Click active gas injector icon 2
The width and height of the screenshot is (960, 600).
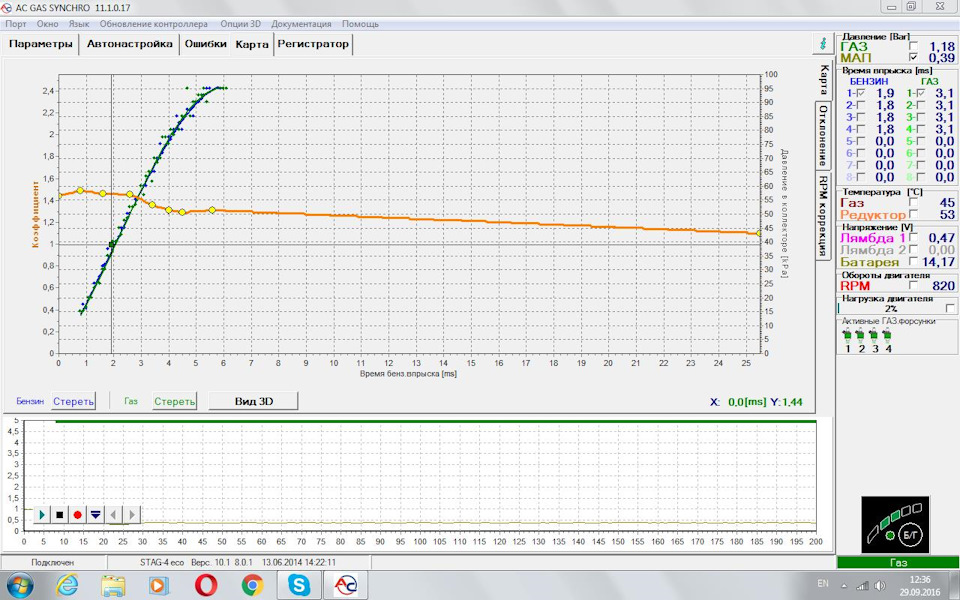pyautogui.click(x=861, y=336)
